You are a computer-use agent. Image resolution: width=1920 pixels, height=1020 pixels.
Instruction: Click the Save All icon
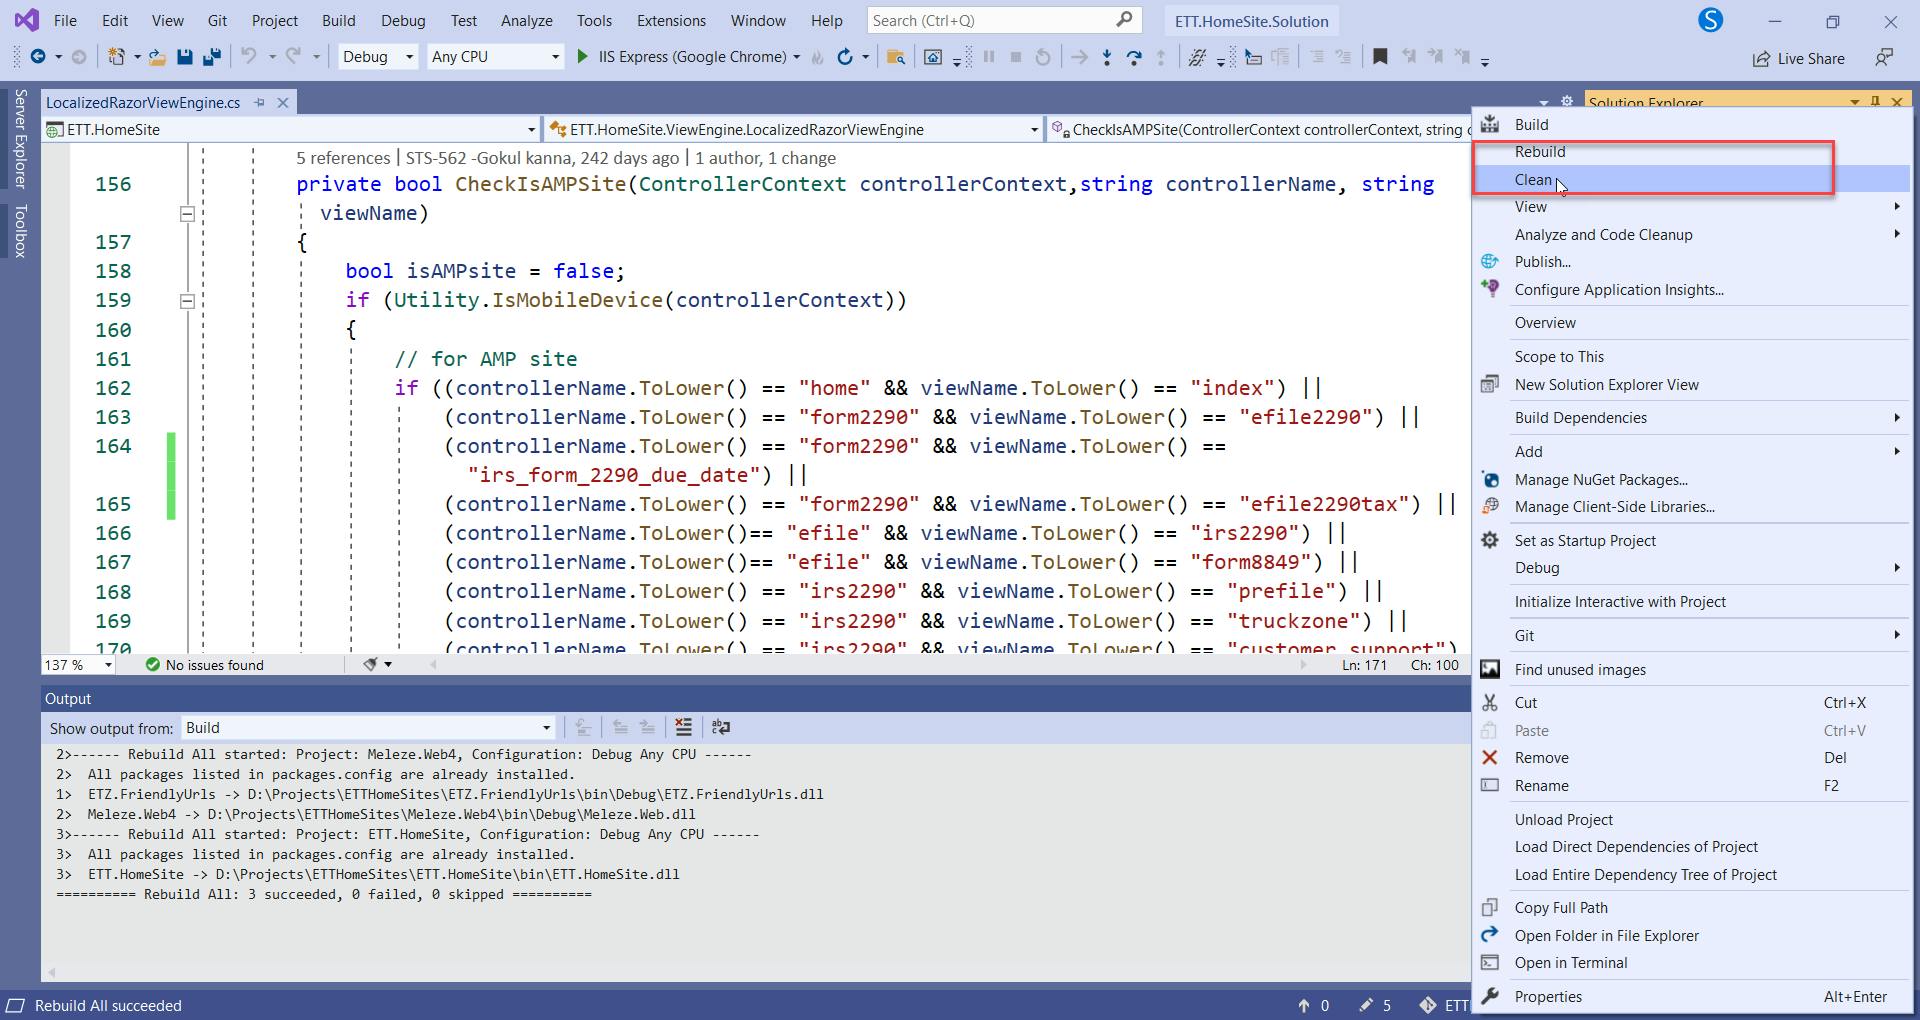coord(211,57)
